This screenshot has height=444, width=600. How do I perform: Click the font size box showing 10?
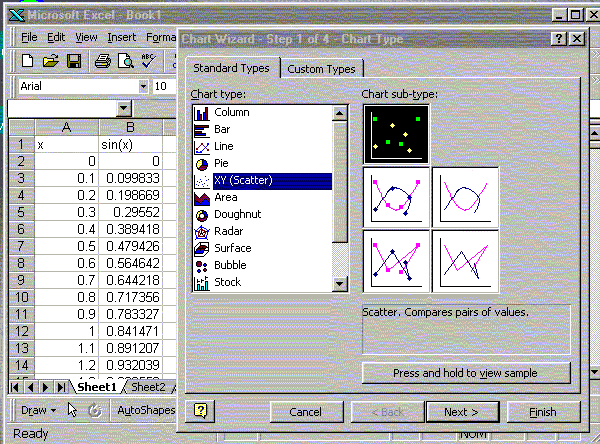click(x=163, y=86)
